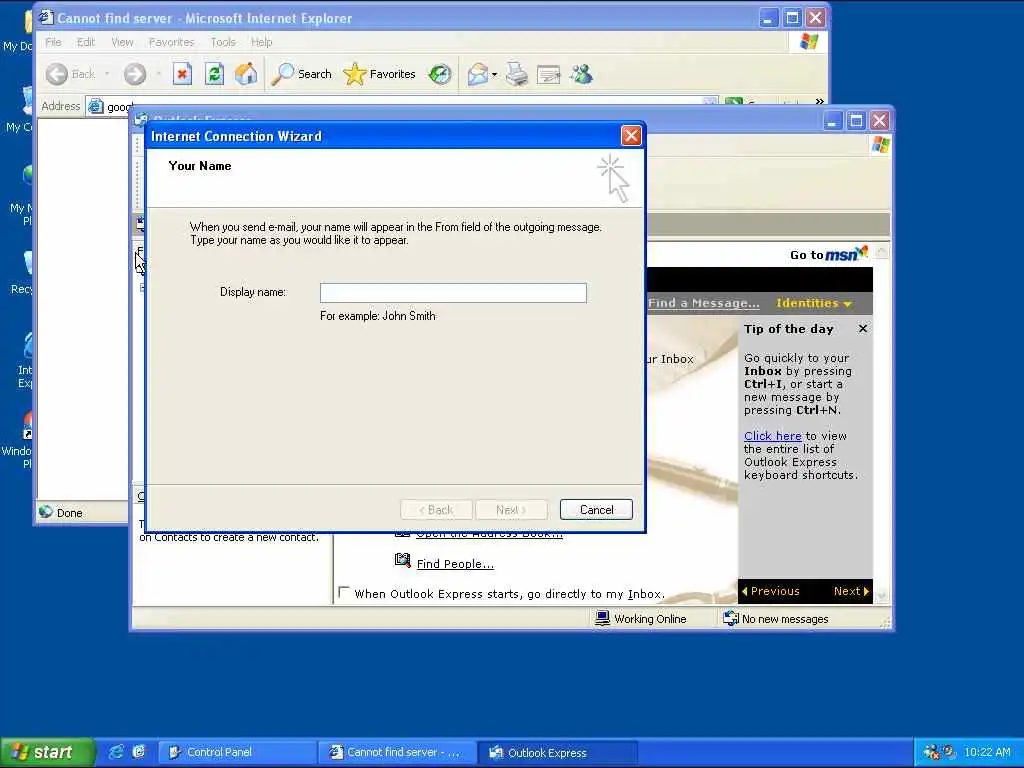Click the Find a Message link
This screenshot has width=1024, height=768.
point(703,303)
